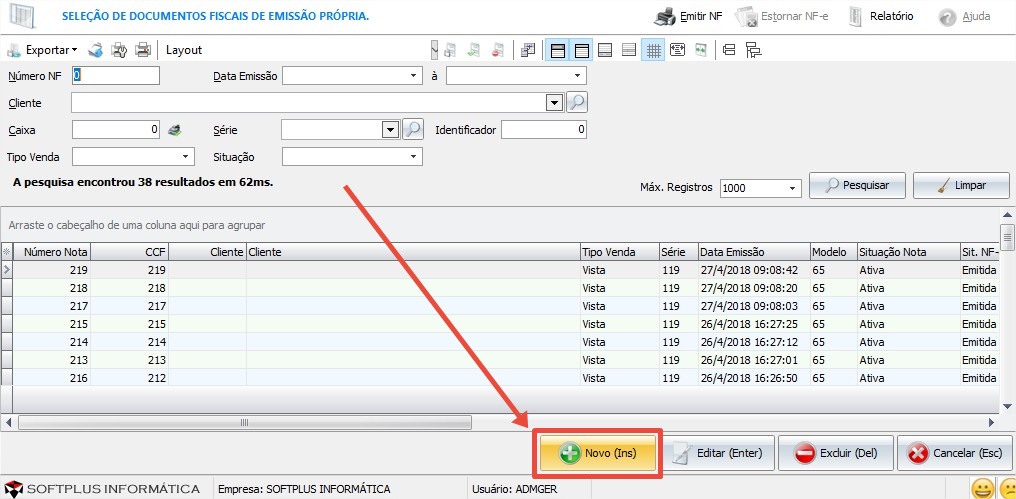Focus the Número NF input field
This screenshot has height=499, width=1016.
(x=115, y=76)
